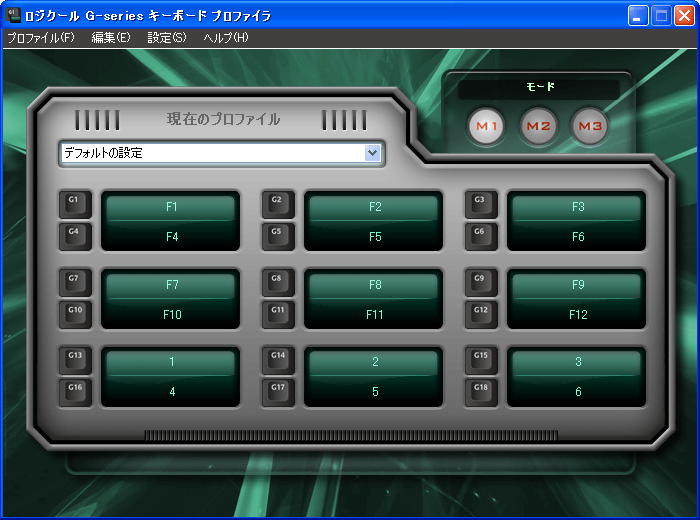Select the G9 key icon

coord(481,283)
